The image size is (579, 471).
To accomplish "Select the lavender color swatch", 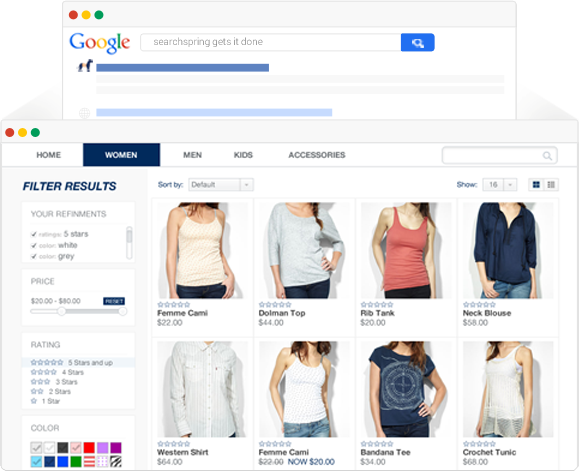I will click(103, 448).
